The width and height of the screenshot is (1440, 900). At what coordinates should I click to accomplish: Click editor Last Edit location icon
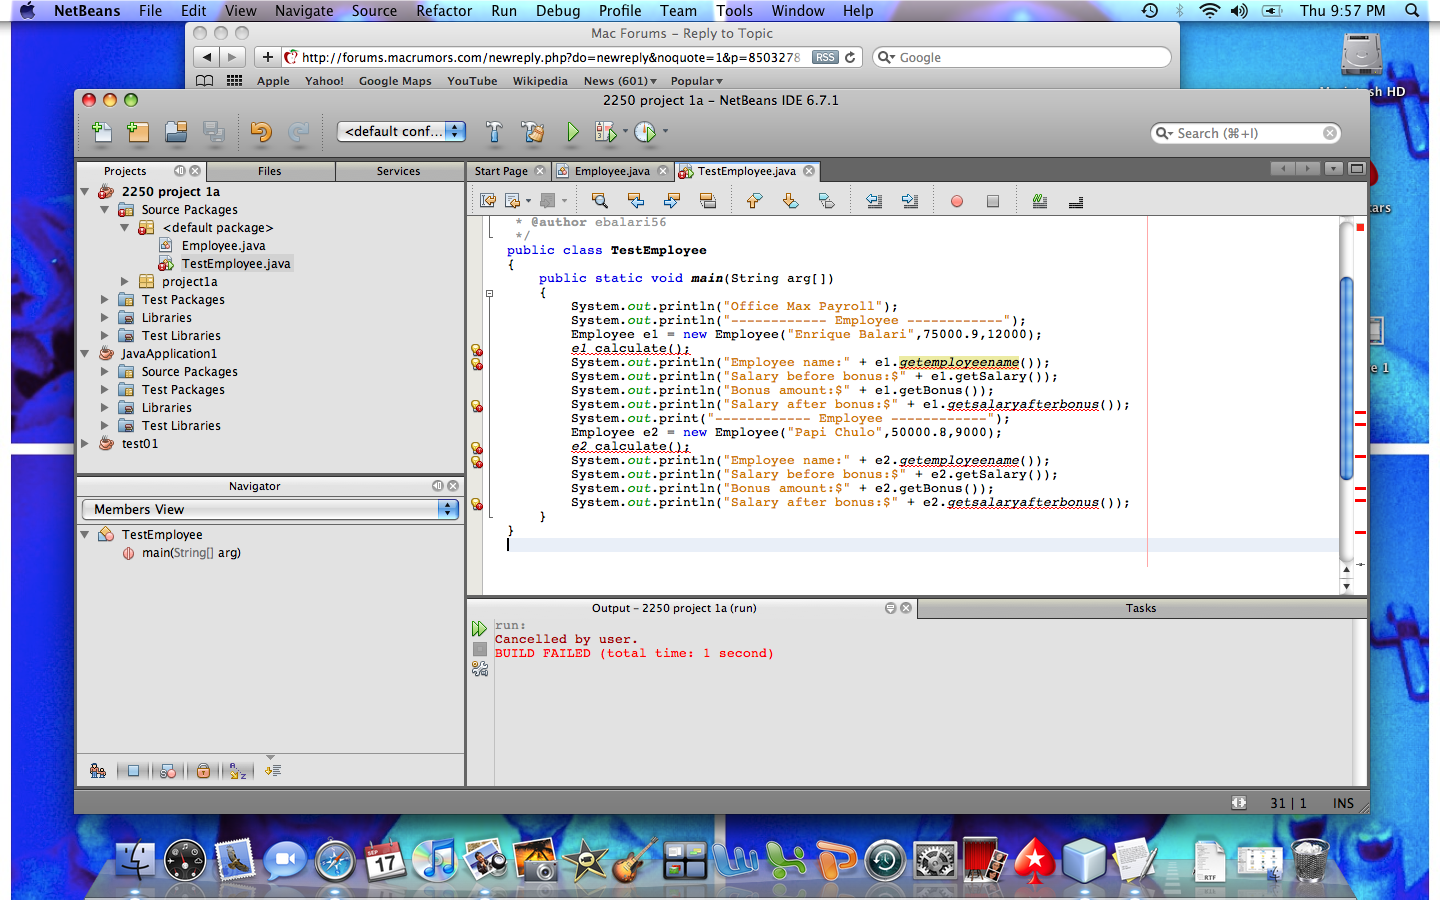tap(488, 201)
